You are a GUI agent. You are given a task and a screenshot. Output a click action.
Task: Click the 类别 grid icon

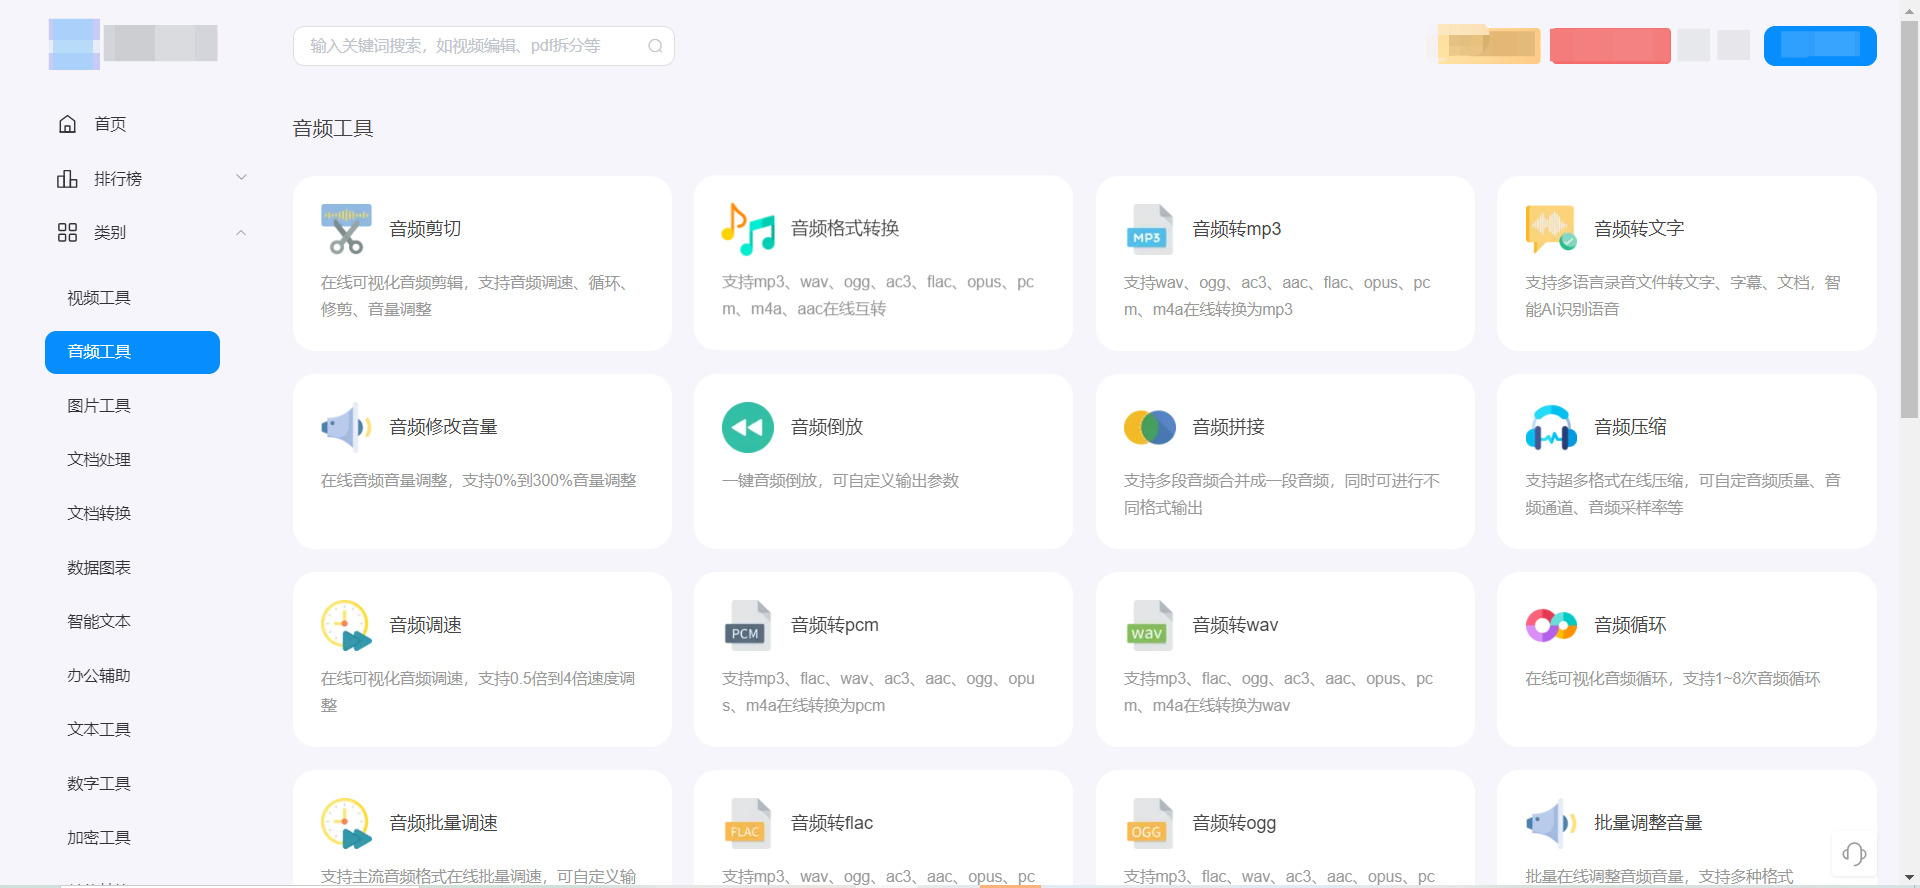(x=67, y=233)
